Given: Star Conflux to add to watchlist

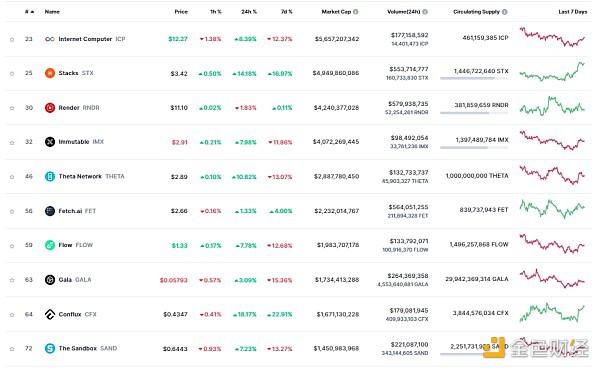Looking at the screenshot, I should point(12,315).
